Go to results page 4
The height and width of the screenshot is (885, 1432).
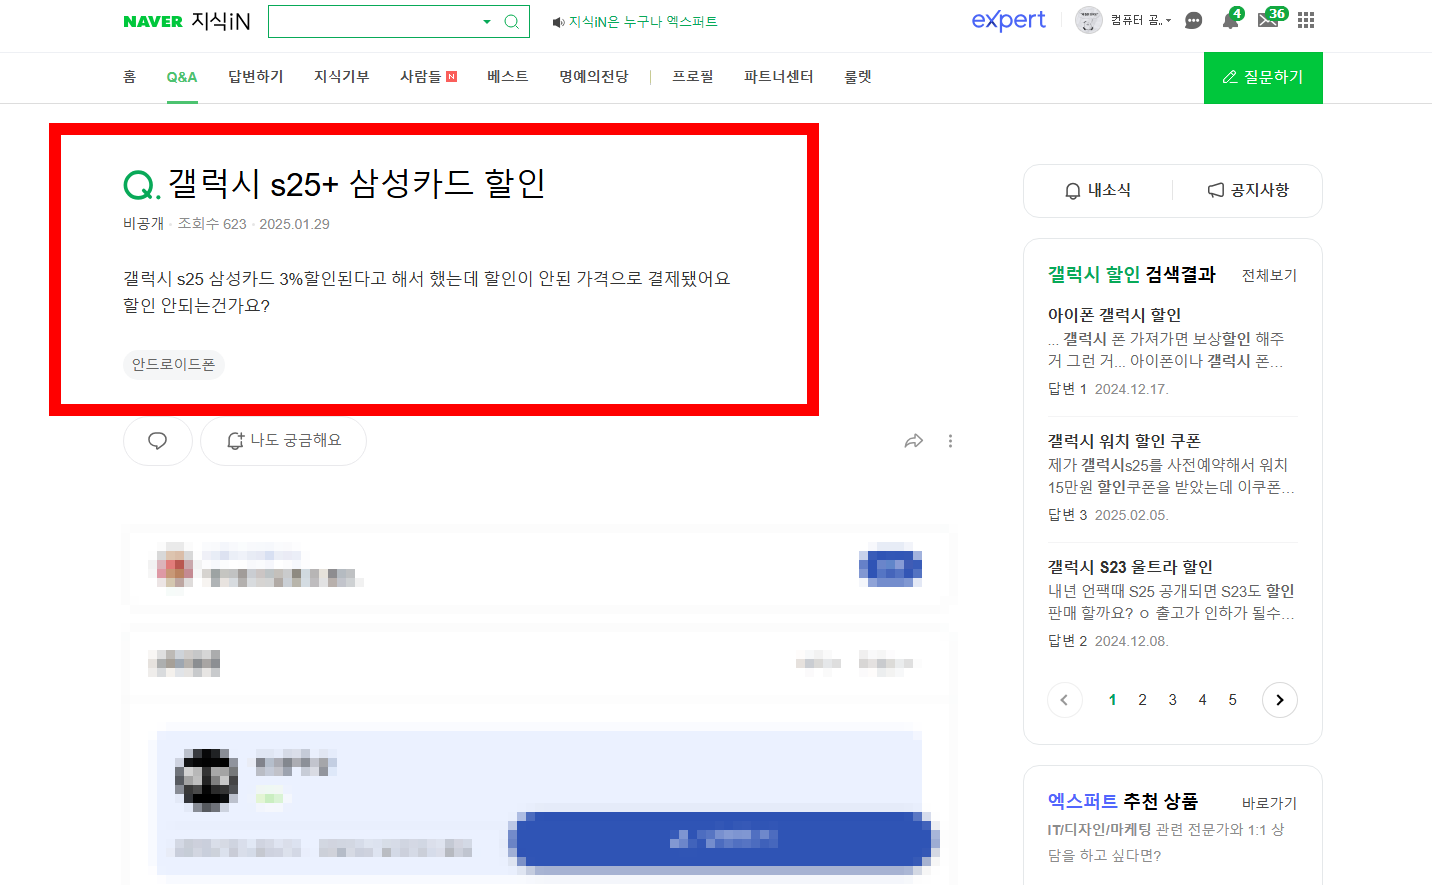[x=1202, y=700]
